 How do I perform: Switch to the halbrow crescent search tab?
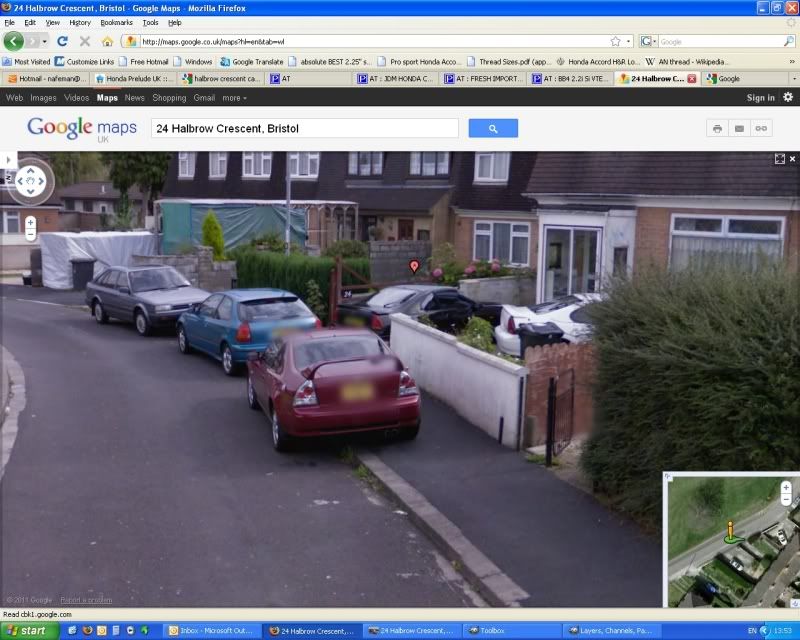pyautogui.click(x=221, y=79)
